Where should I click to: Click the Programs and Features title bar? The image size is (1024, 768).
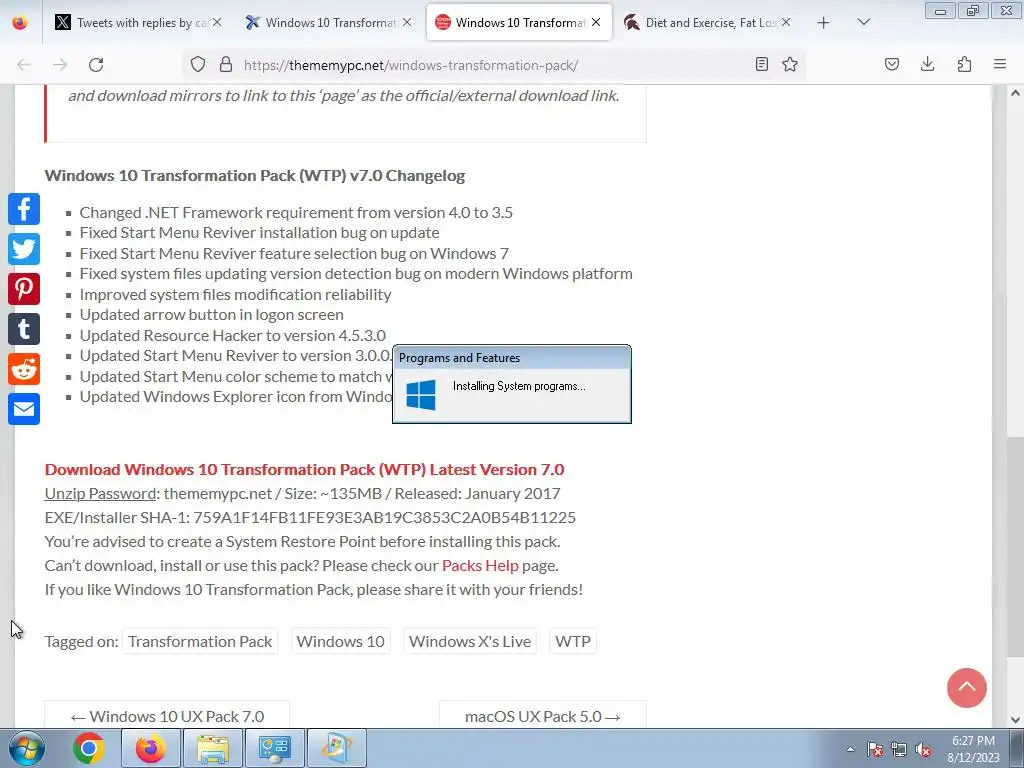[x=512, y=358]
